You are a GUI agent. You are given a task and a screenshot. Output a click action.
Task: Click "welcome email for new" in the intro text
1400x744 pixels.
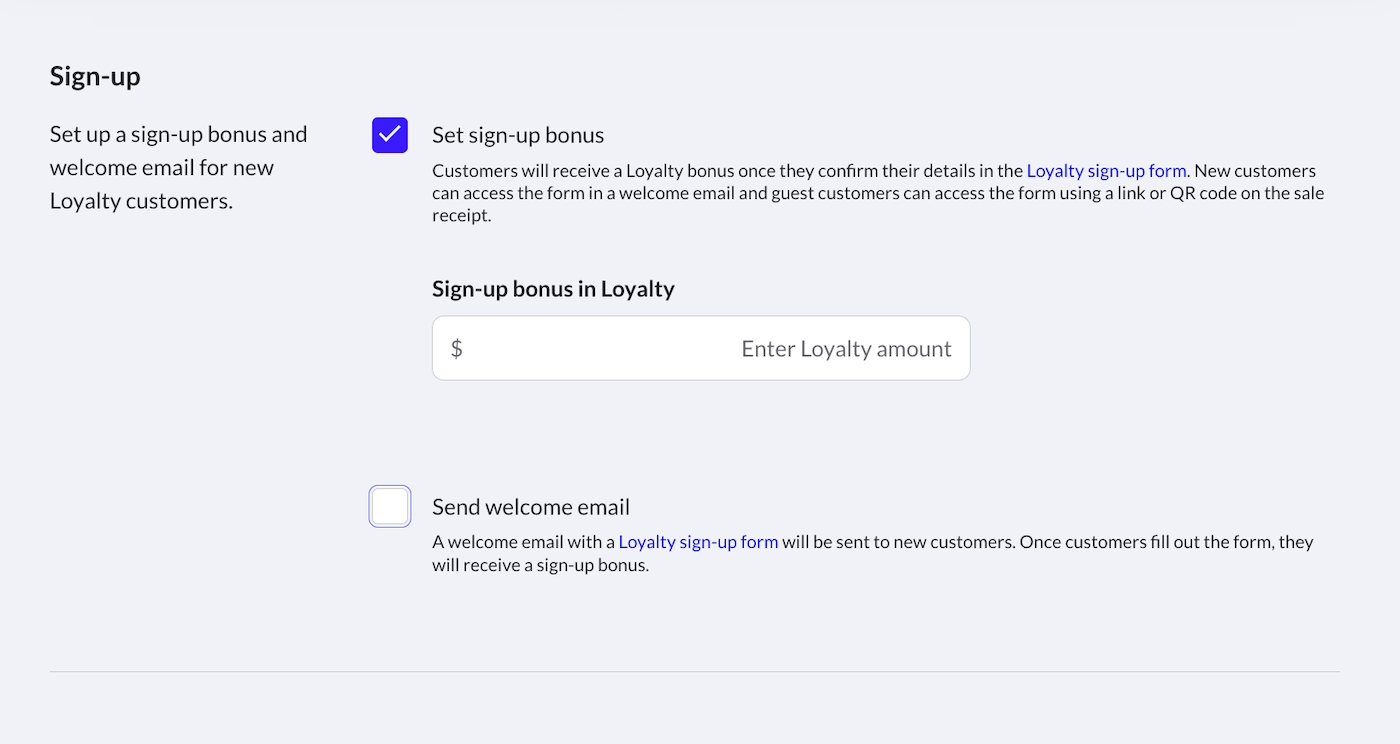tap(162, 167)
